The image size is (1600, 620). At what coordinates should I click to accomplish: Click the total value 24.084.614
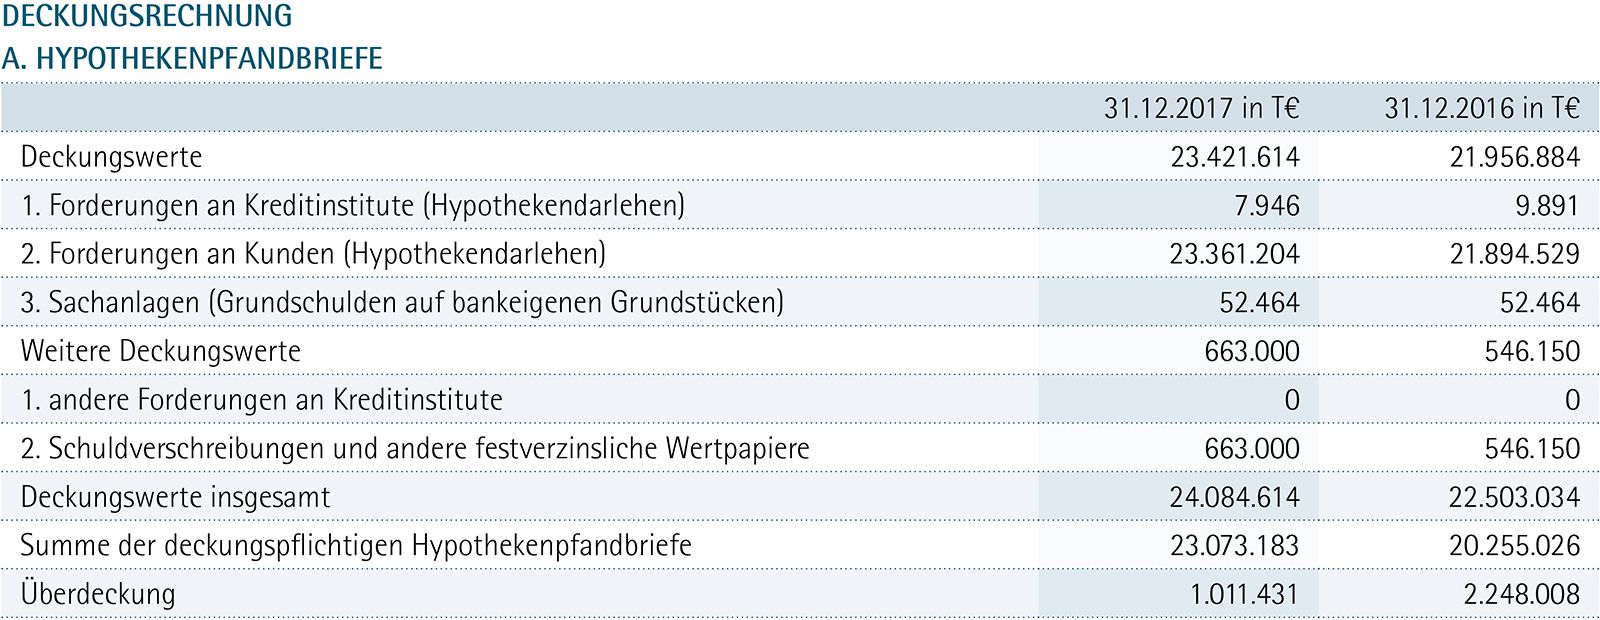click(x=1234, y=497)
